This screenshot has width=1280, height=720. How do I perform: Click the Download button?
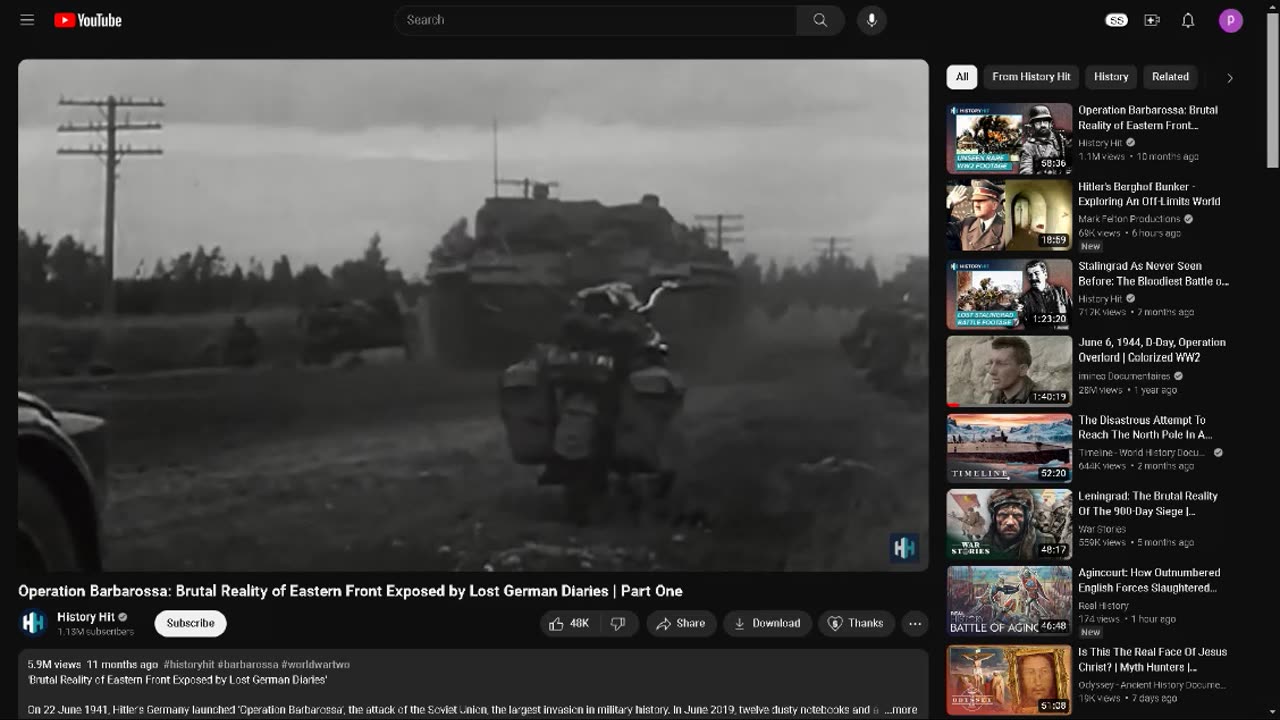767,623
